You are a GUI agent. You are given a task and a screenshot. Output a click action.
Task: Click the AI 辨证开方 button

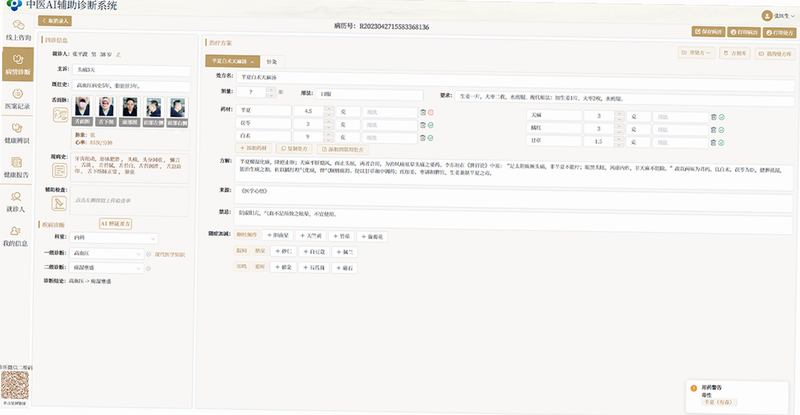pos(116,224)
